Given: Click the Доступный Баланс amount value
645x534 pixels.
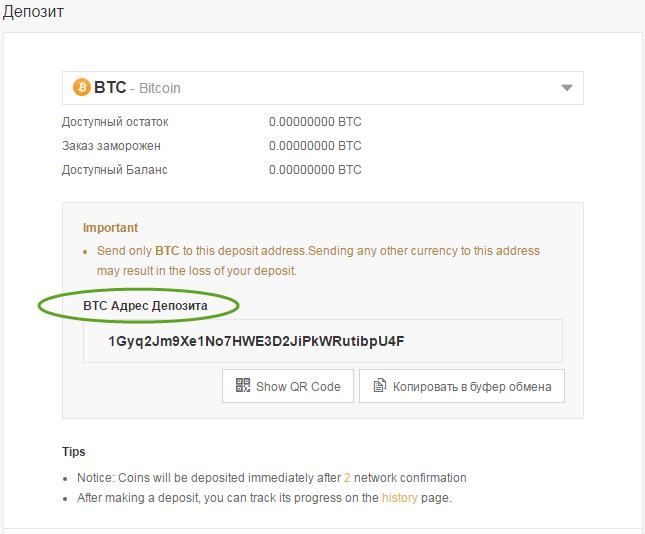Looking at the screenshot, I should click(x=315, y=170).
